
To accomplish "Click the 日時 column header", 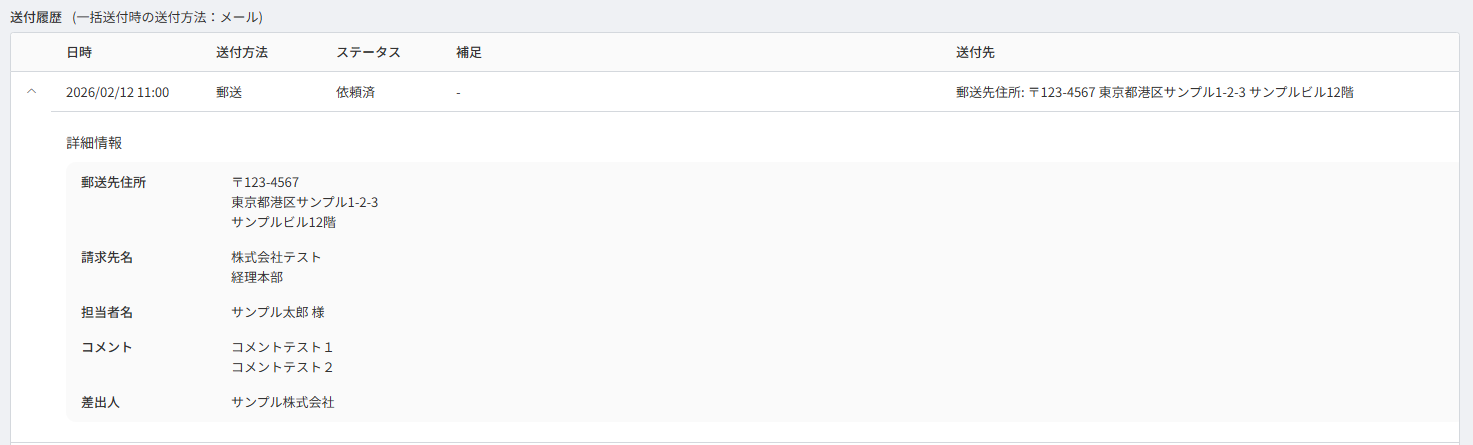I will [x=79, y=52].
